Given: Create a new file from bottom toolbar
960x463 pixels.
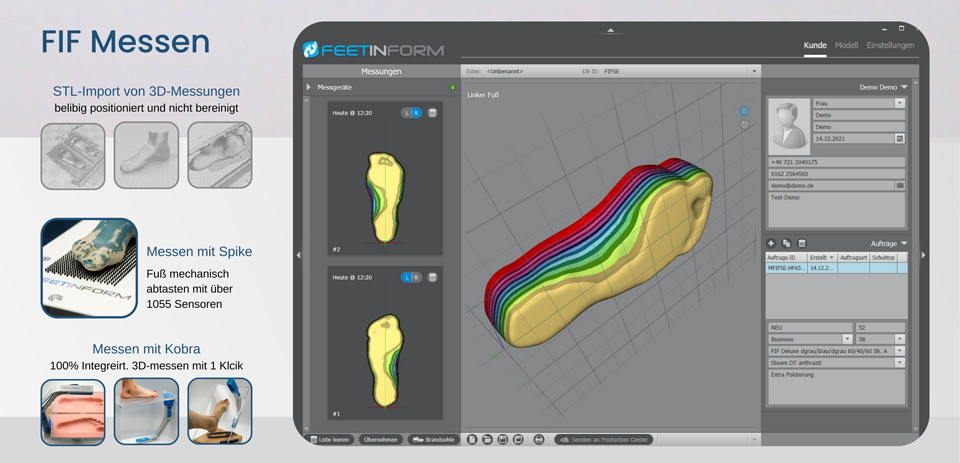Looking at the screenshot, I should (x=472, y=439).
